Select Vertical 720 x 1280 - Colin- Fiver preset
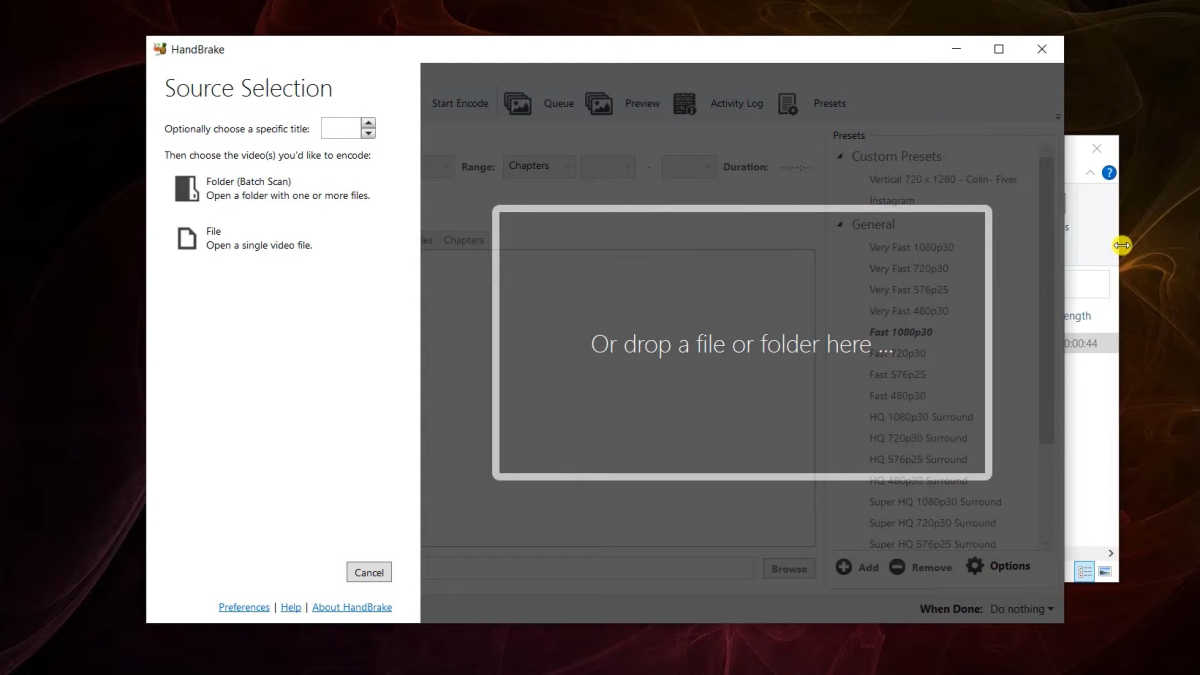1200x675 pixels. [943, 179]
